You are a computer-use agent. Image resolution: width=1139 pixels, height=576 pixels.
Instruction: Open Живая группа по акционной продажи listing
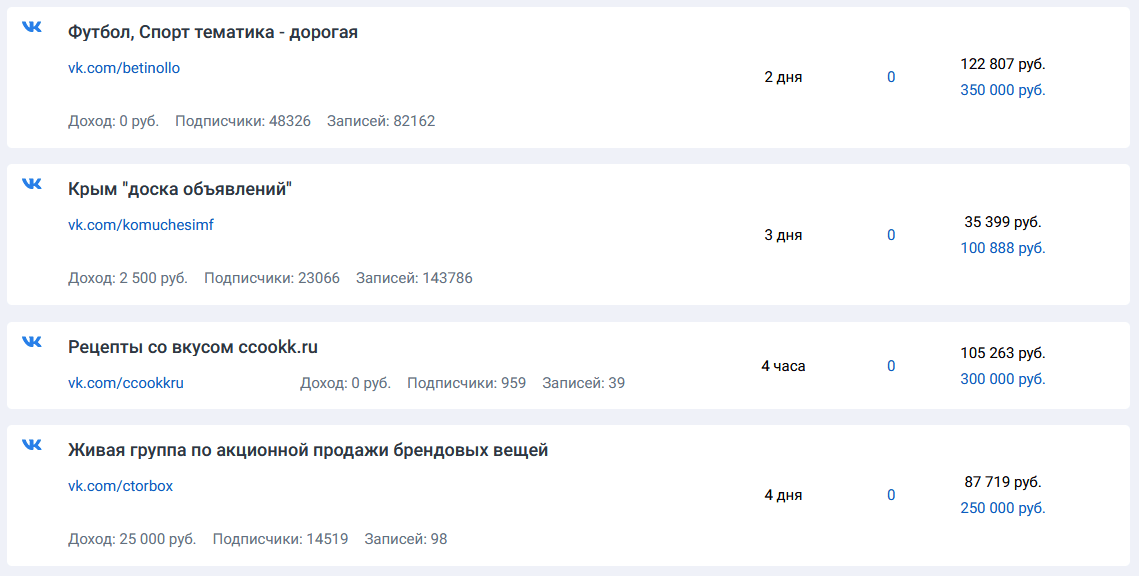pyautogui.click(x=307, y=450)
